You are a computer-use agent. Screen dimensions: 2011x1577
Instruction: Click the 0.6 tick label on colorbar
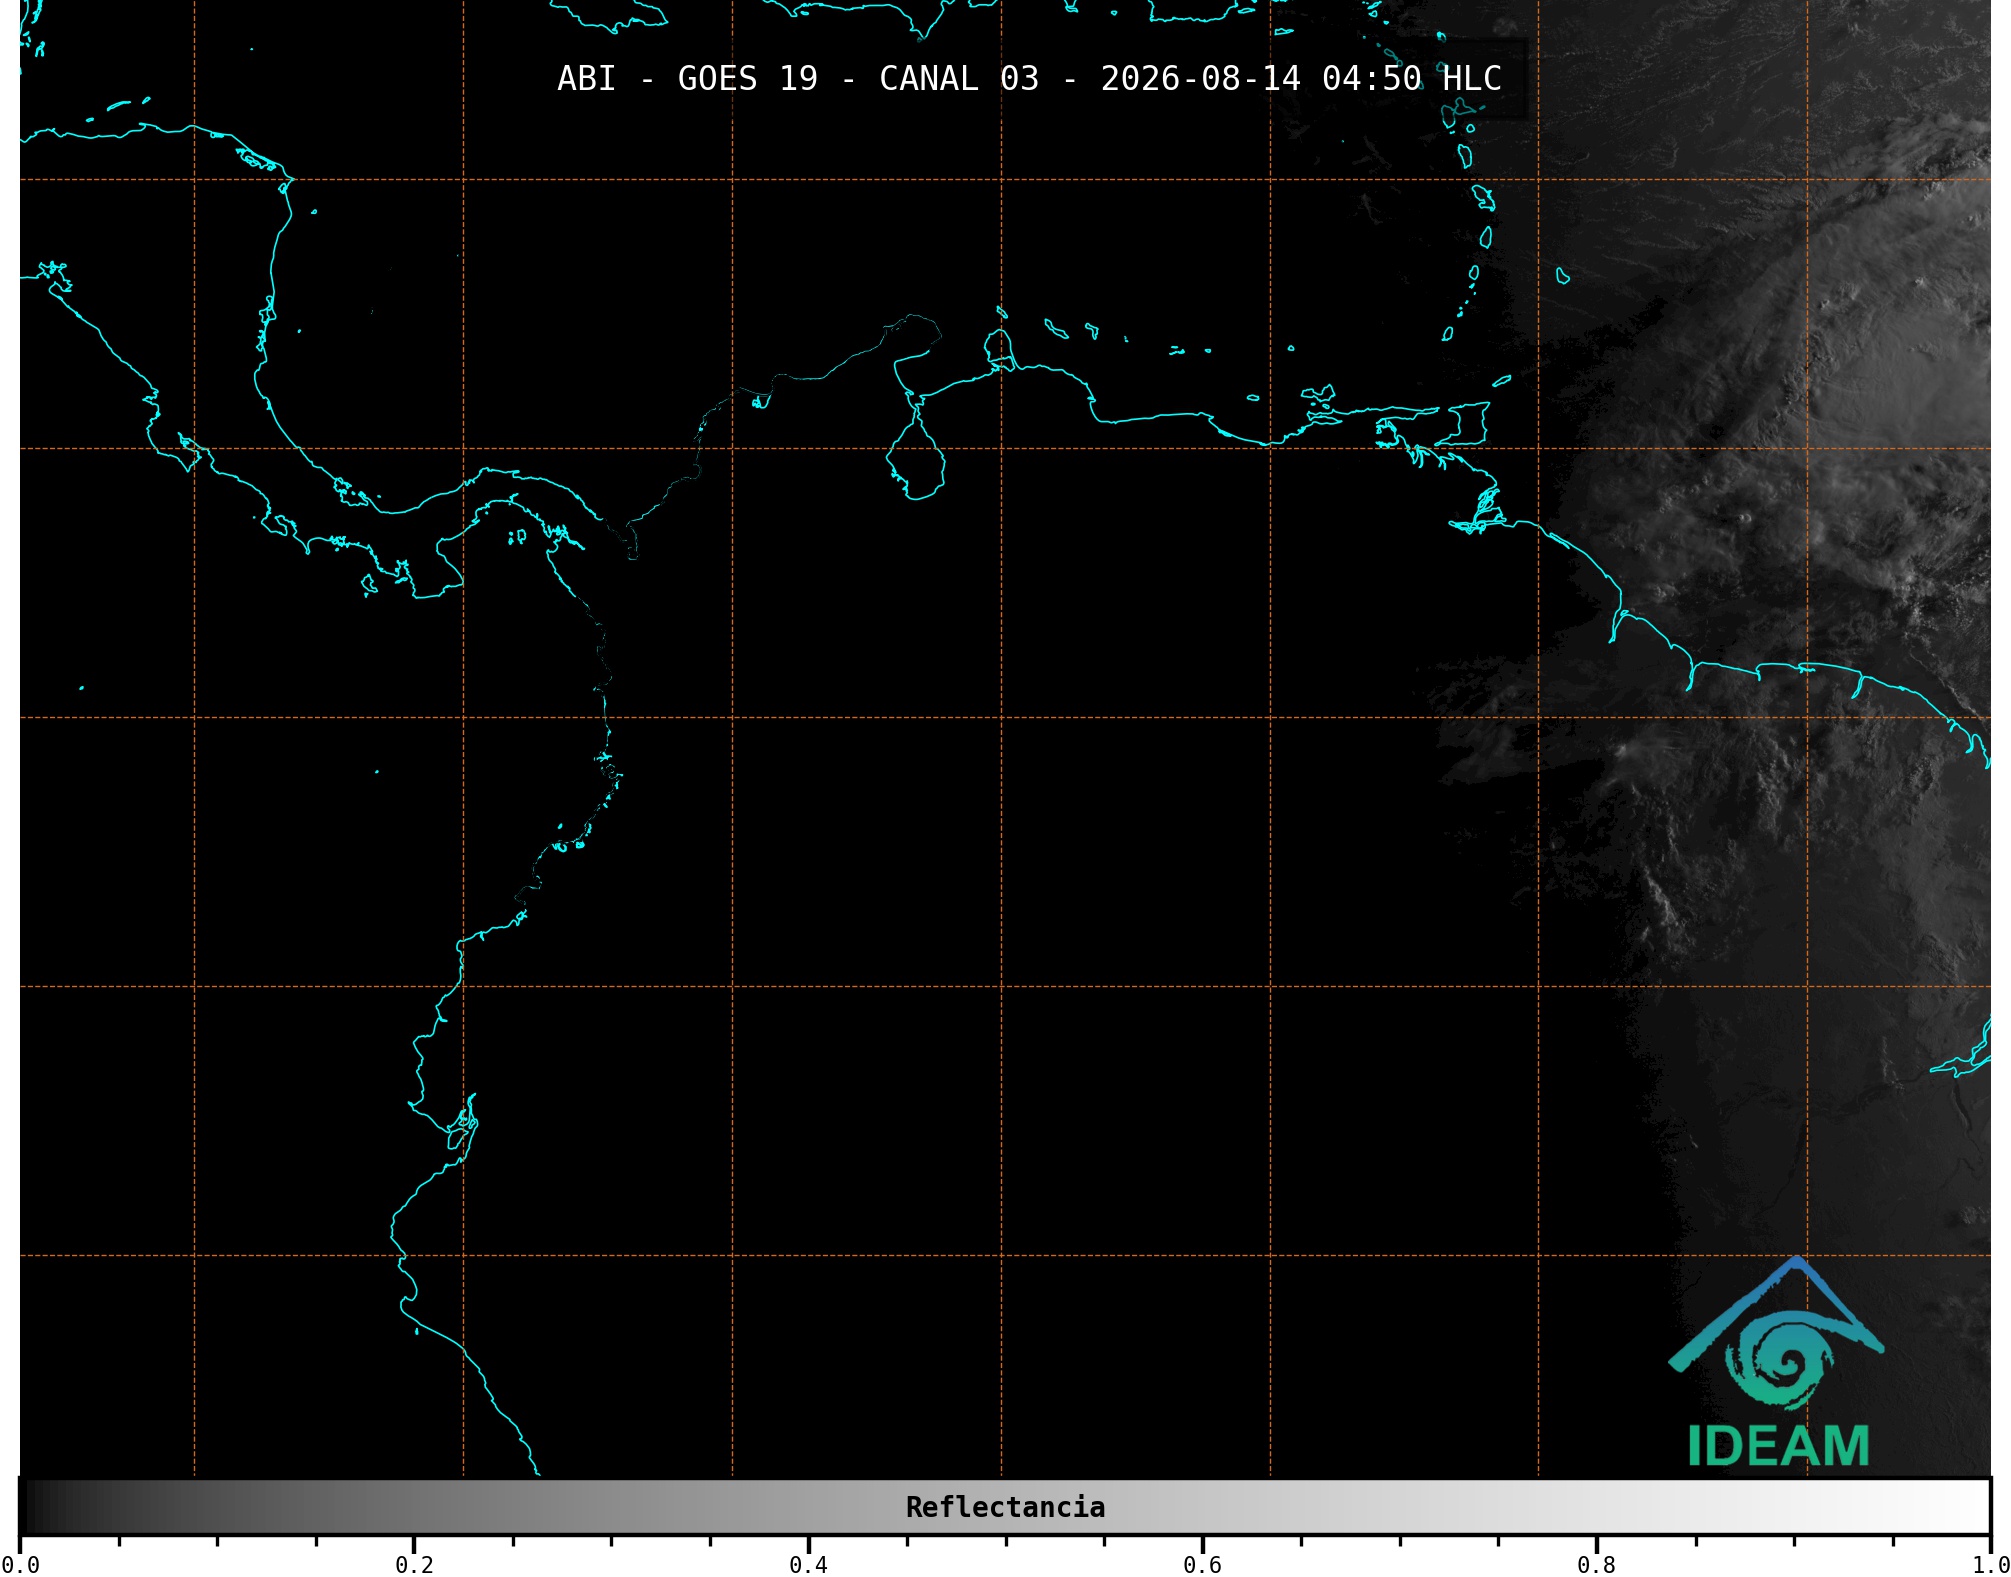point(1202,1565)
